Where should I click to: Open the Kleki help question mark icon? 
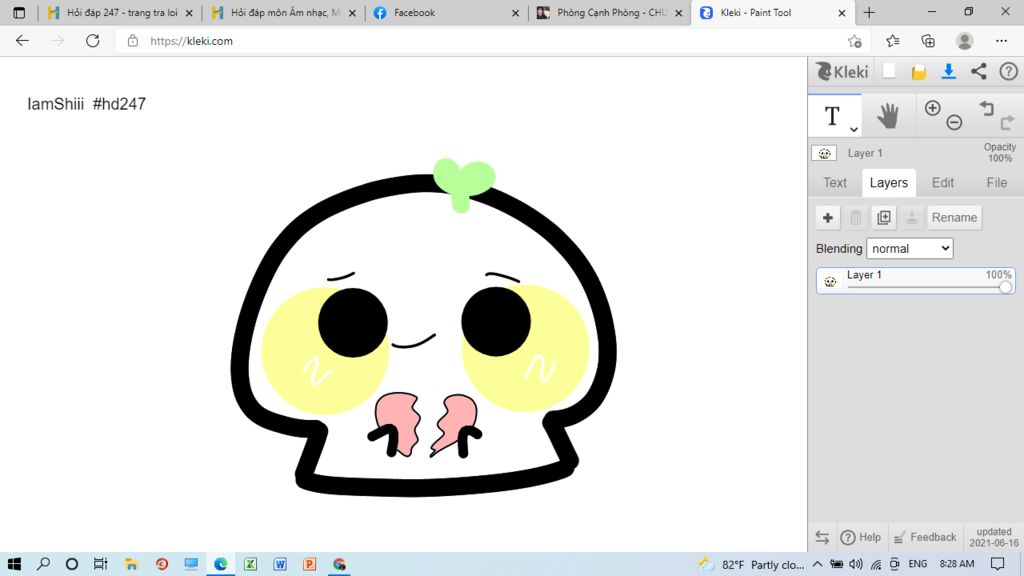click(1008, 71)
